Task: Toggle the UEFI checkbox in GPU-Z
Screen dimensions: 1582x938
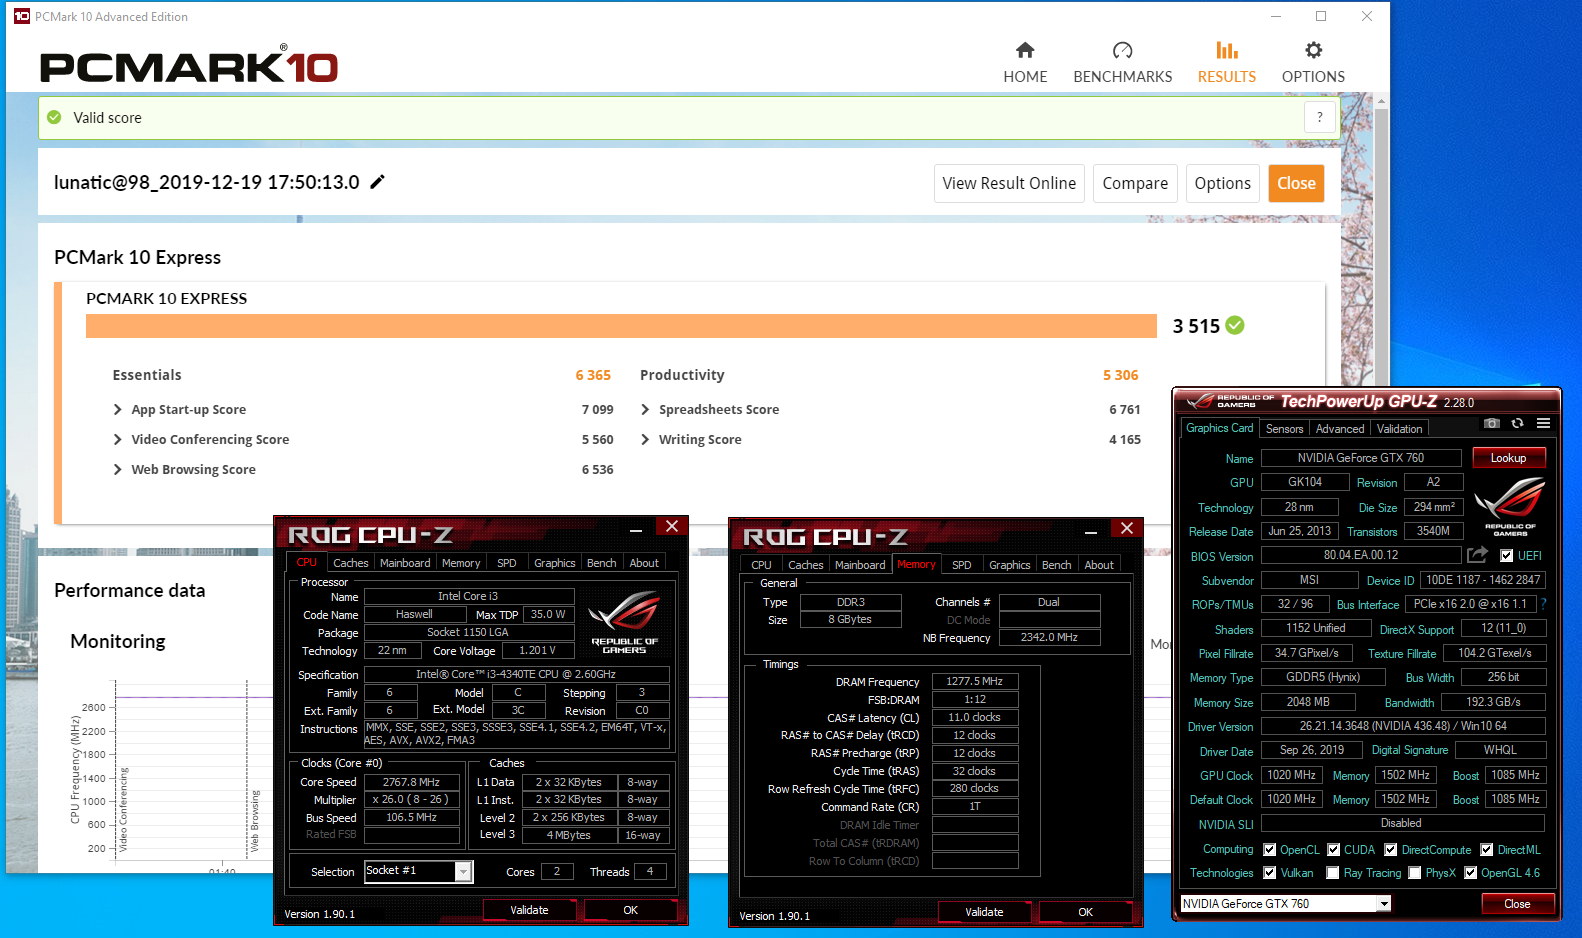Action: point(1506,556)
